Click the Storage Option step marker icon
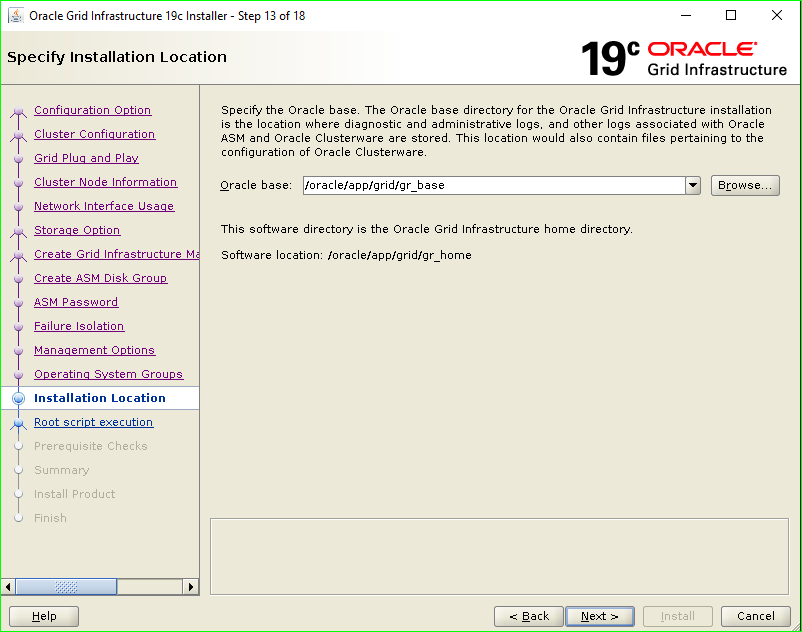Screen dimensions: 802x632 point(18,232)
